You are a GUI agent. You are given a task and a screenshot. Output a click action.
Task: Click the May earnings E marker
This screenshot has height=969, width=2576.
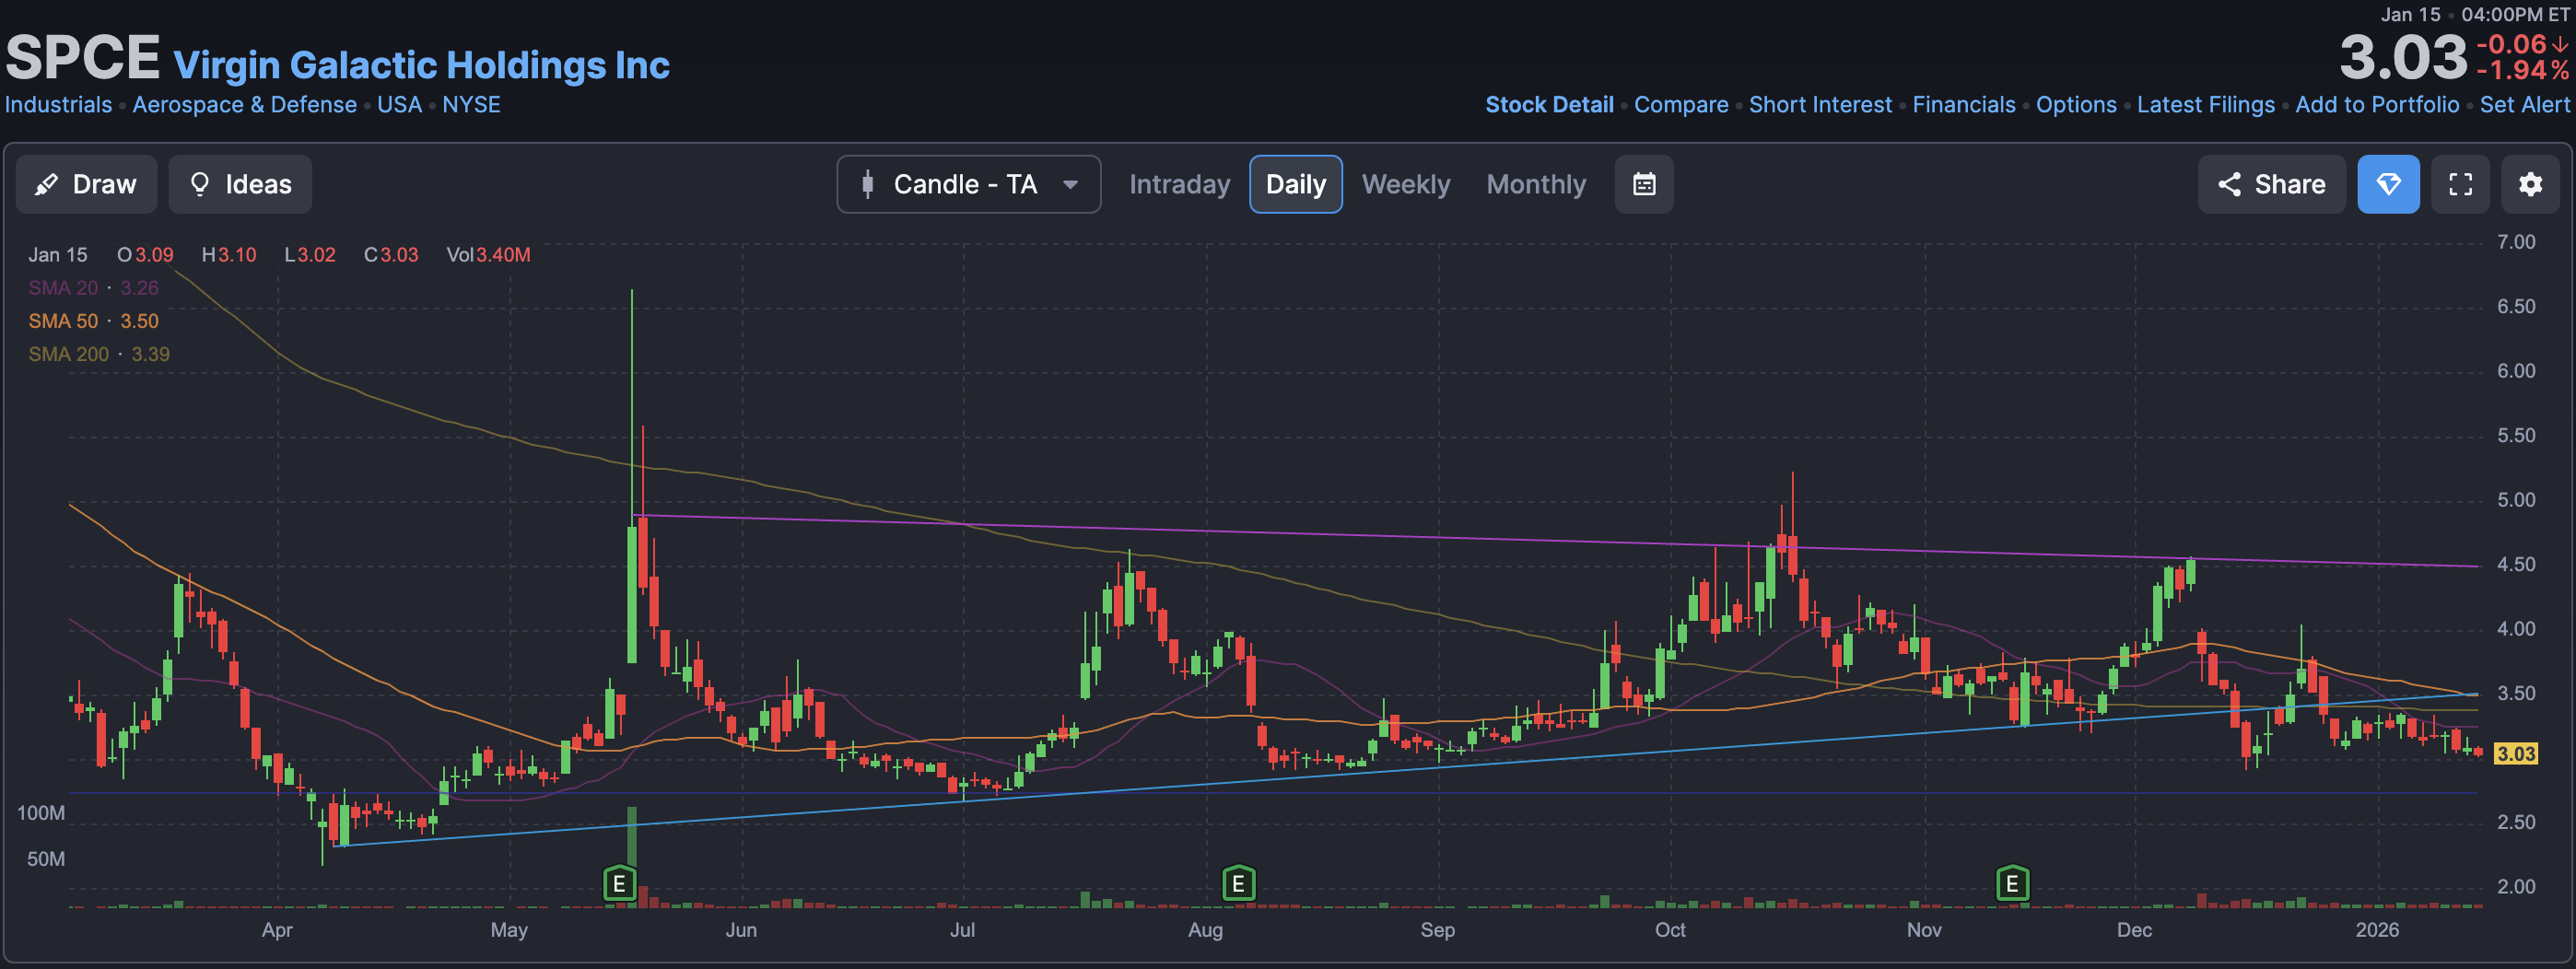pyautogui.click(x=619, y=884)
